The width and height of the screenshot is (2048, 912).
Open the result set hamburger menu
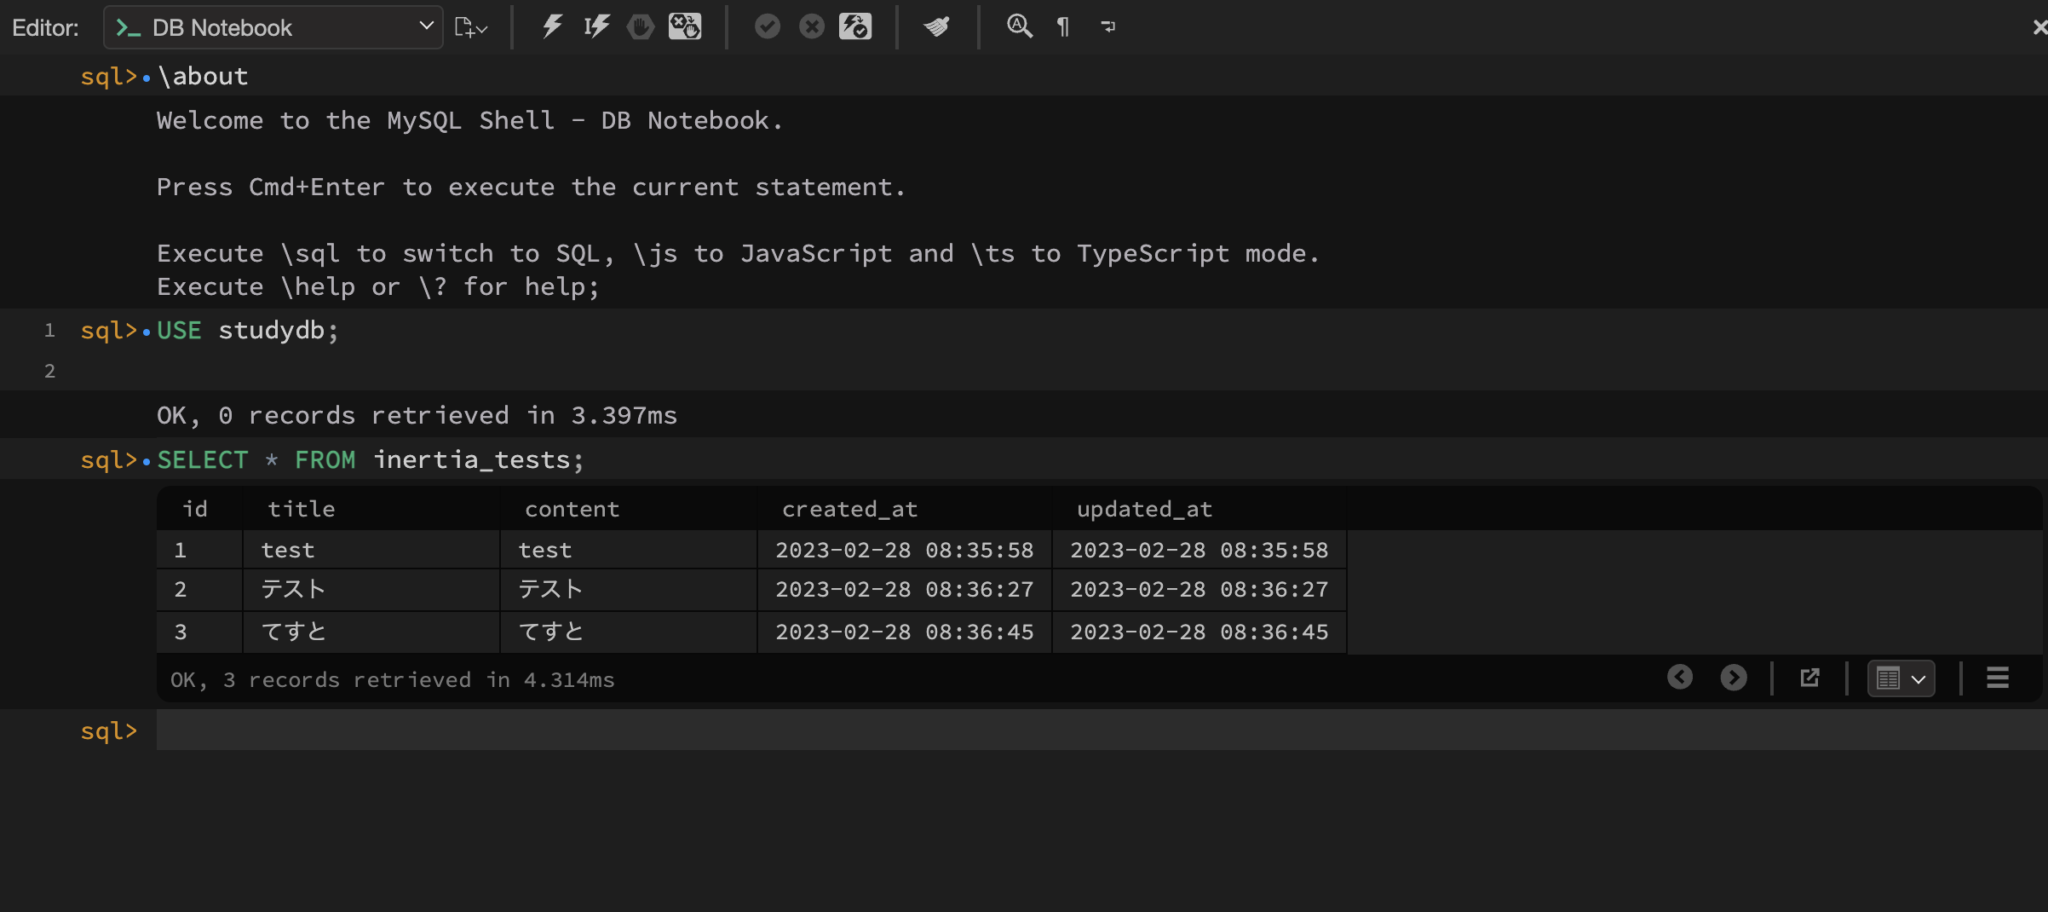1997,678
